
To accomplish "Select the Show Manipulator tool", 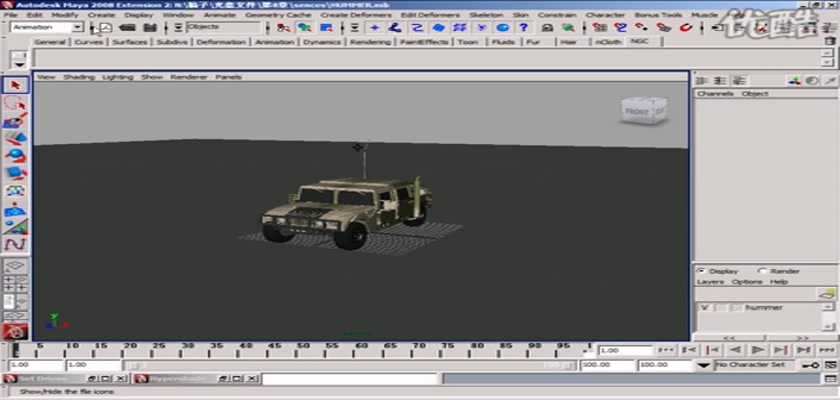I will (x=16, y=227).
